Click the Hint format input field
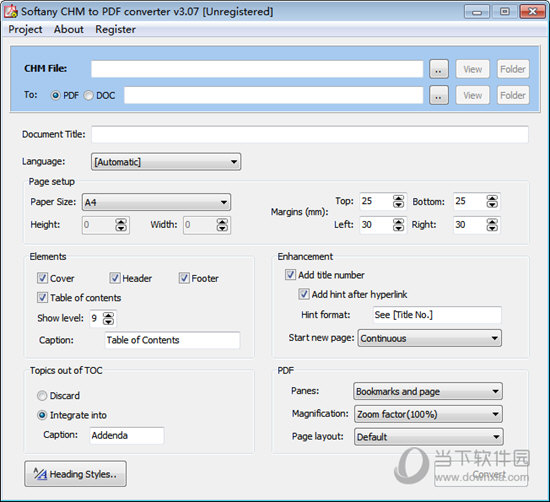The image size is (550, 502). tap(437, 315)
